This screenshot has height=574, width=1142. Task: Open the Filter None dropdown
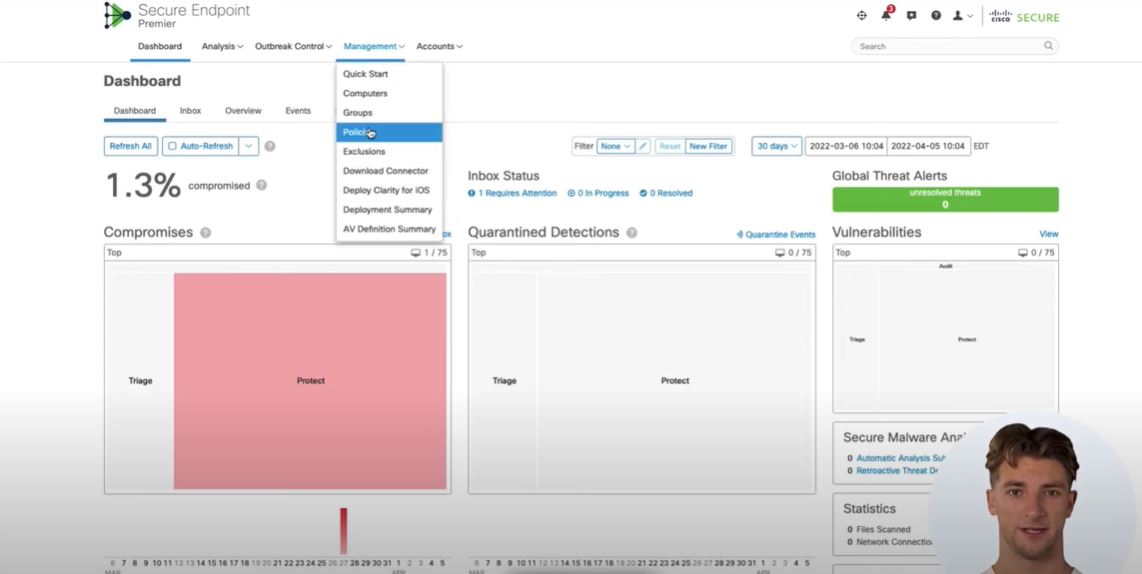pos(615,146)
